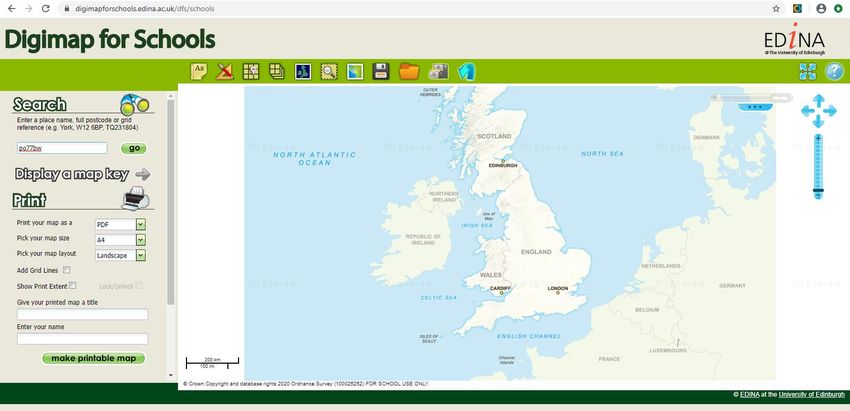This screenshot has height=411, width=850.
Task: Go back using browser back arrow
Action: coord(11,9)
